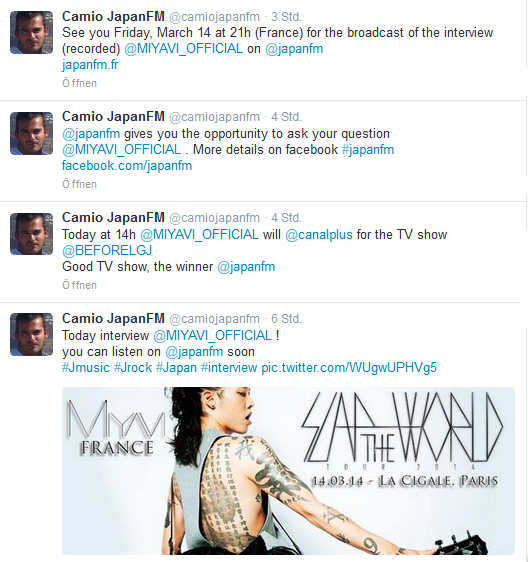Open the 6 Std. tweet timestamp
Viewport: 528px width, 562px height.
[286, 318]
